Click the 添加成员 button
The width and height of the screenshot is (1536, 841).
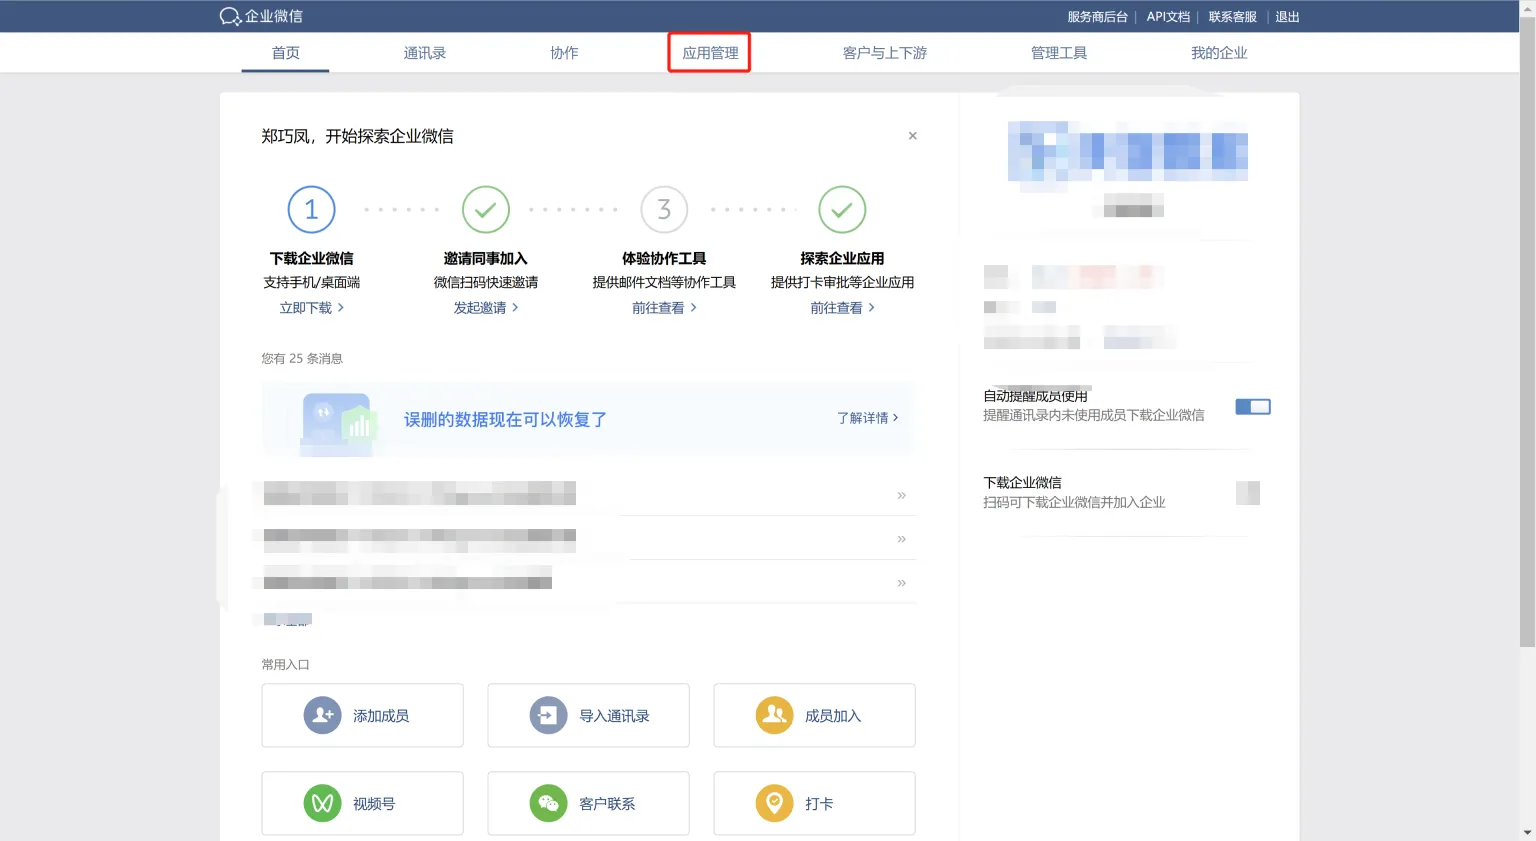[x=362, y=715]
